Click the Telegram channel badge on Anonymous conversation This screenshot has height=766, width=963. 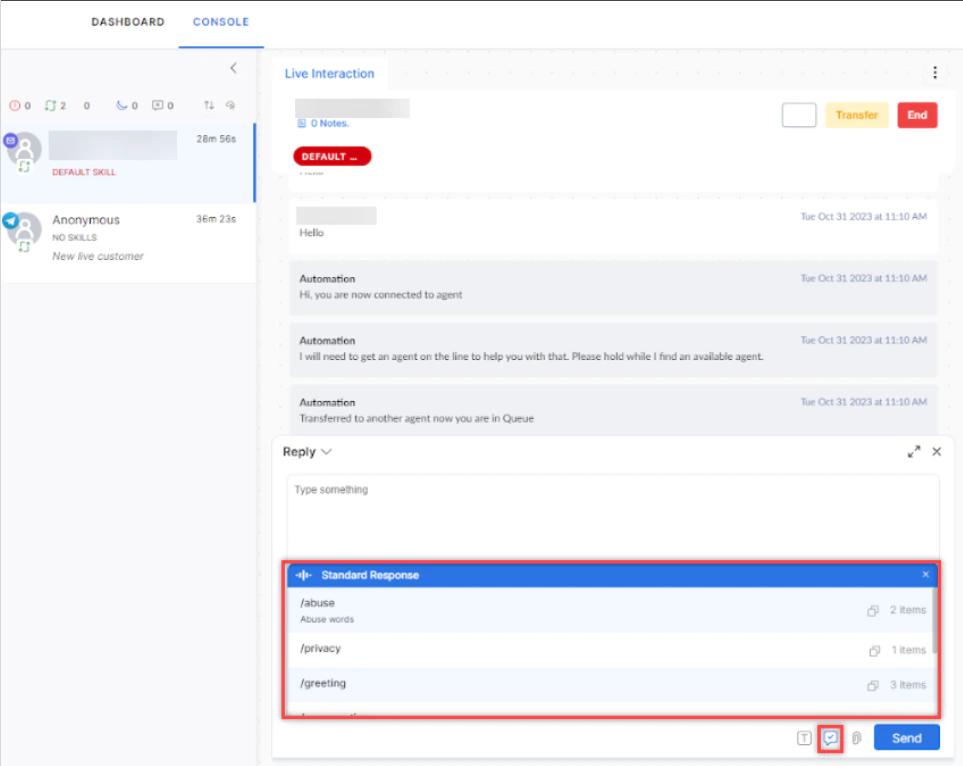[x=10, y=220]
